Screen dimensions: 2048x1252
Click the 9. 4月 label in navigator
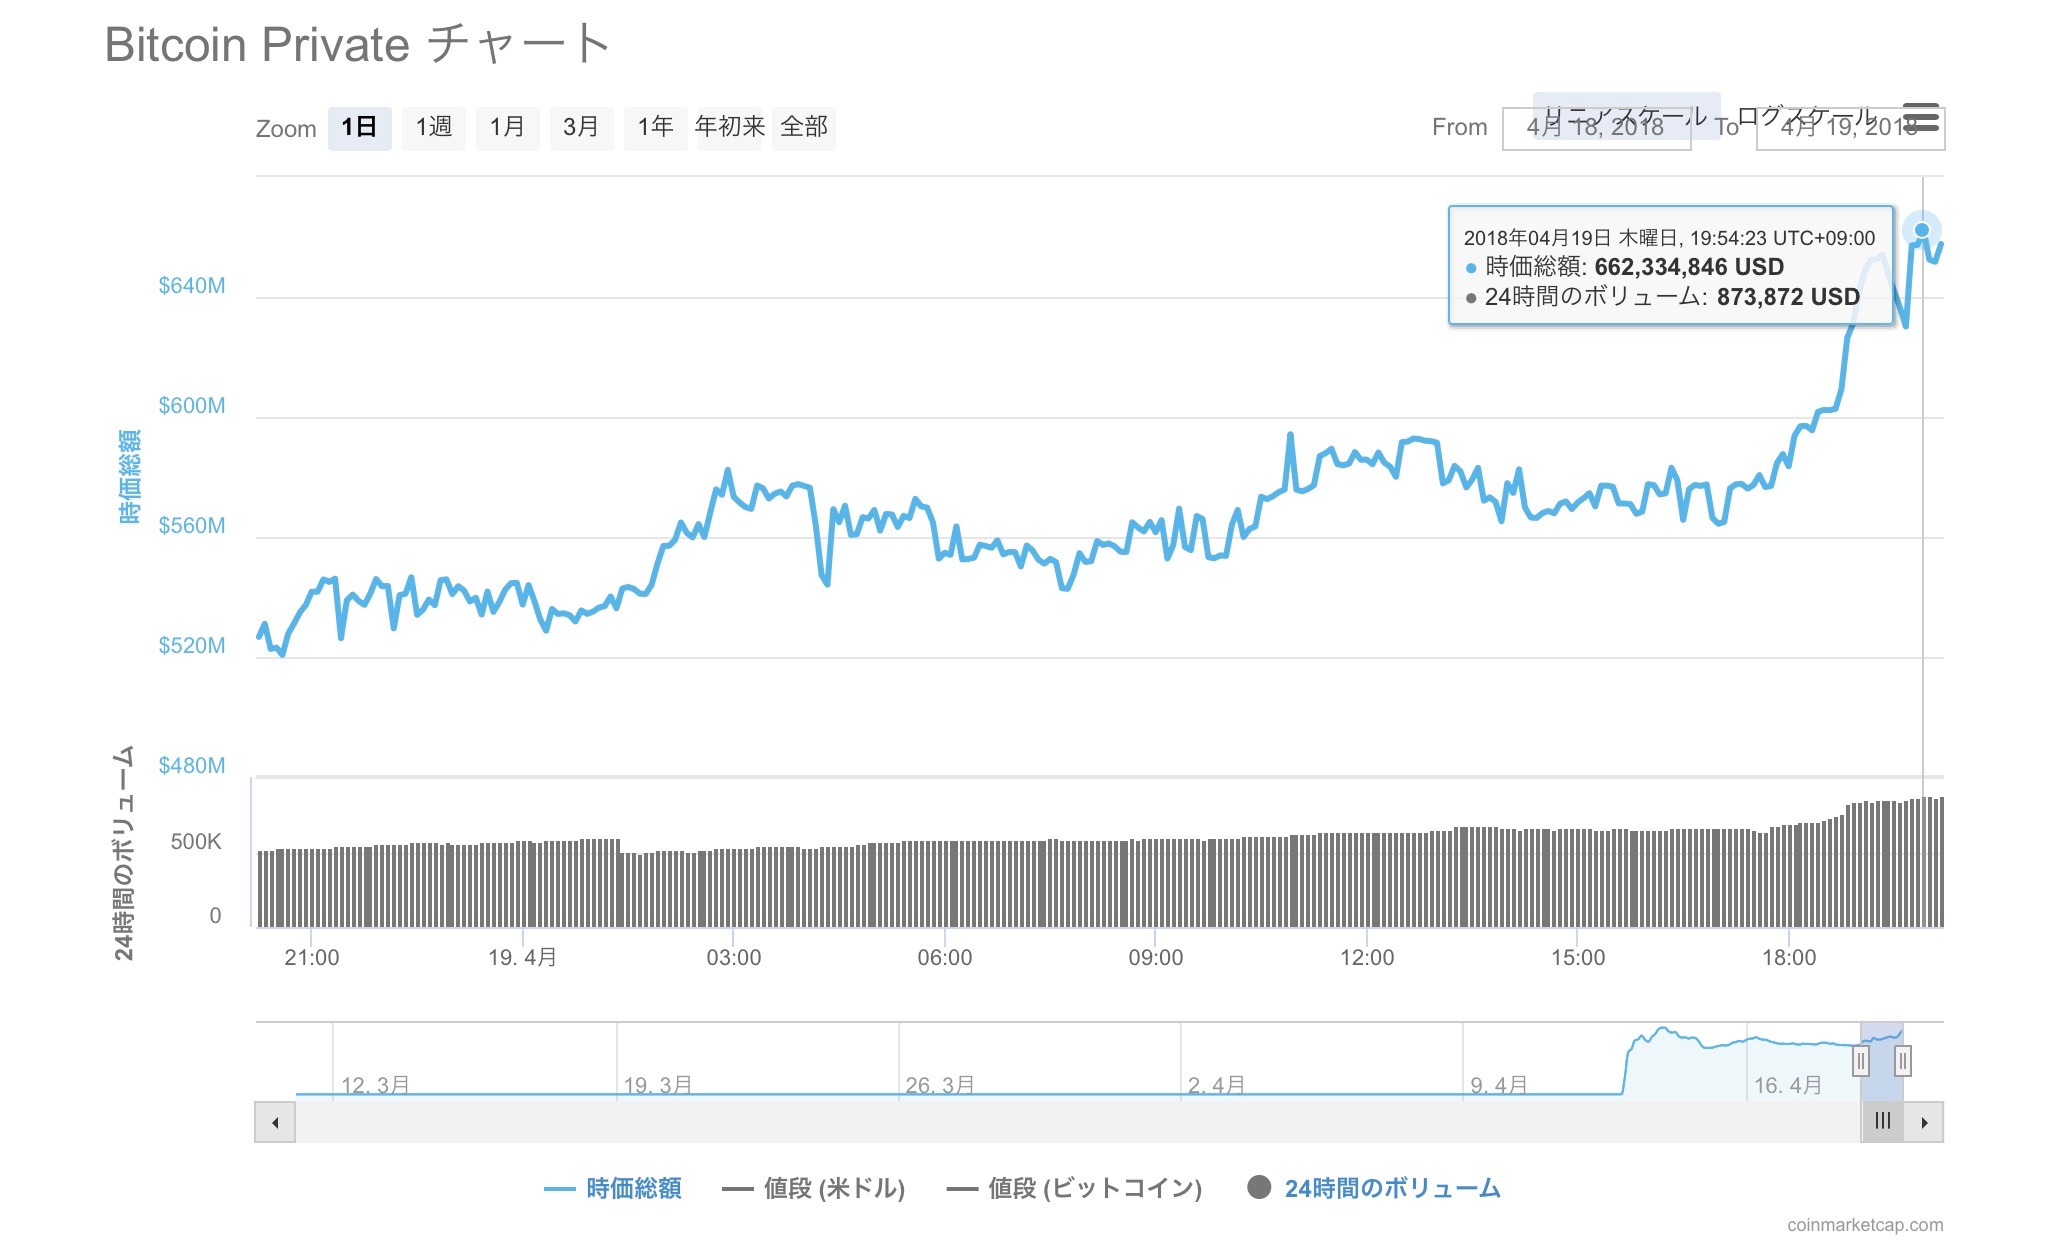coord(1498,1085)
